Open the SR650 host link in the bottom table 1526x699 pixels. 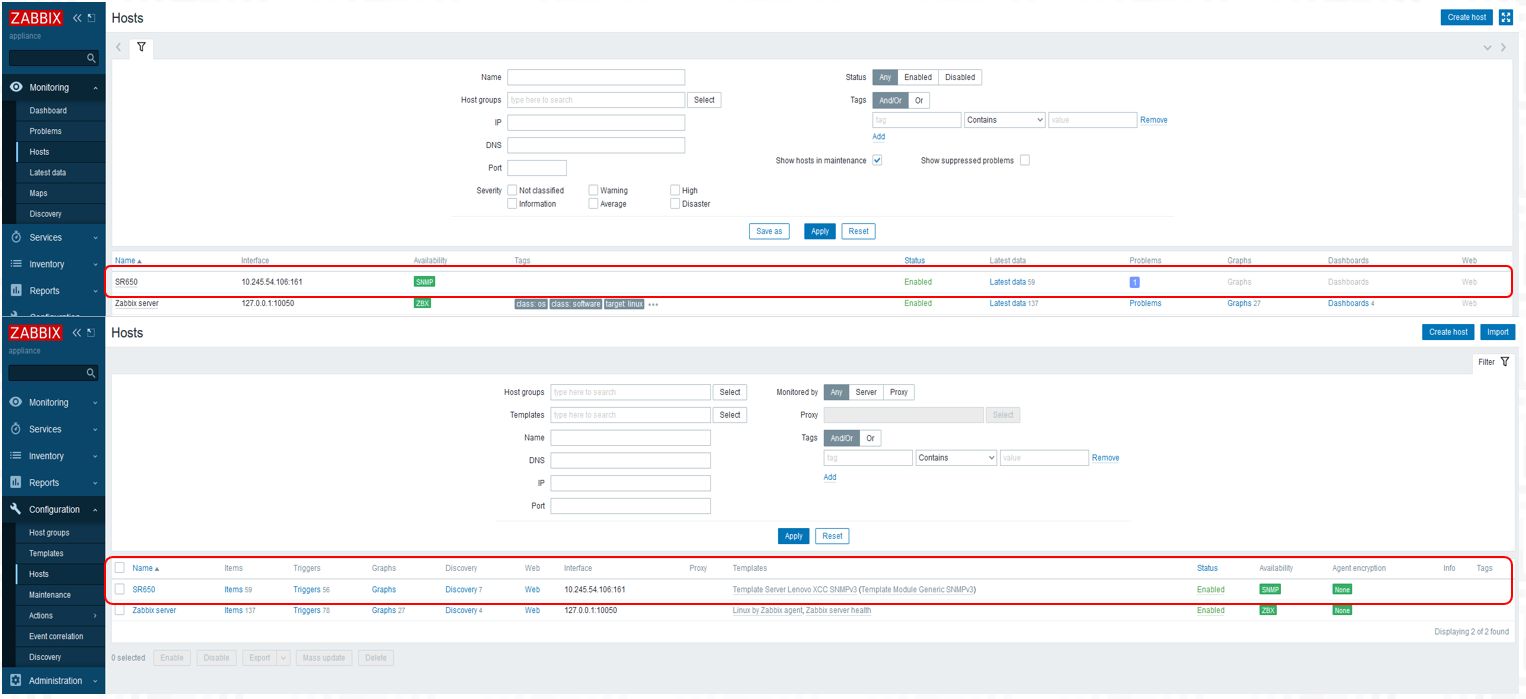tap(144, 590)
